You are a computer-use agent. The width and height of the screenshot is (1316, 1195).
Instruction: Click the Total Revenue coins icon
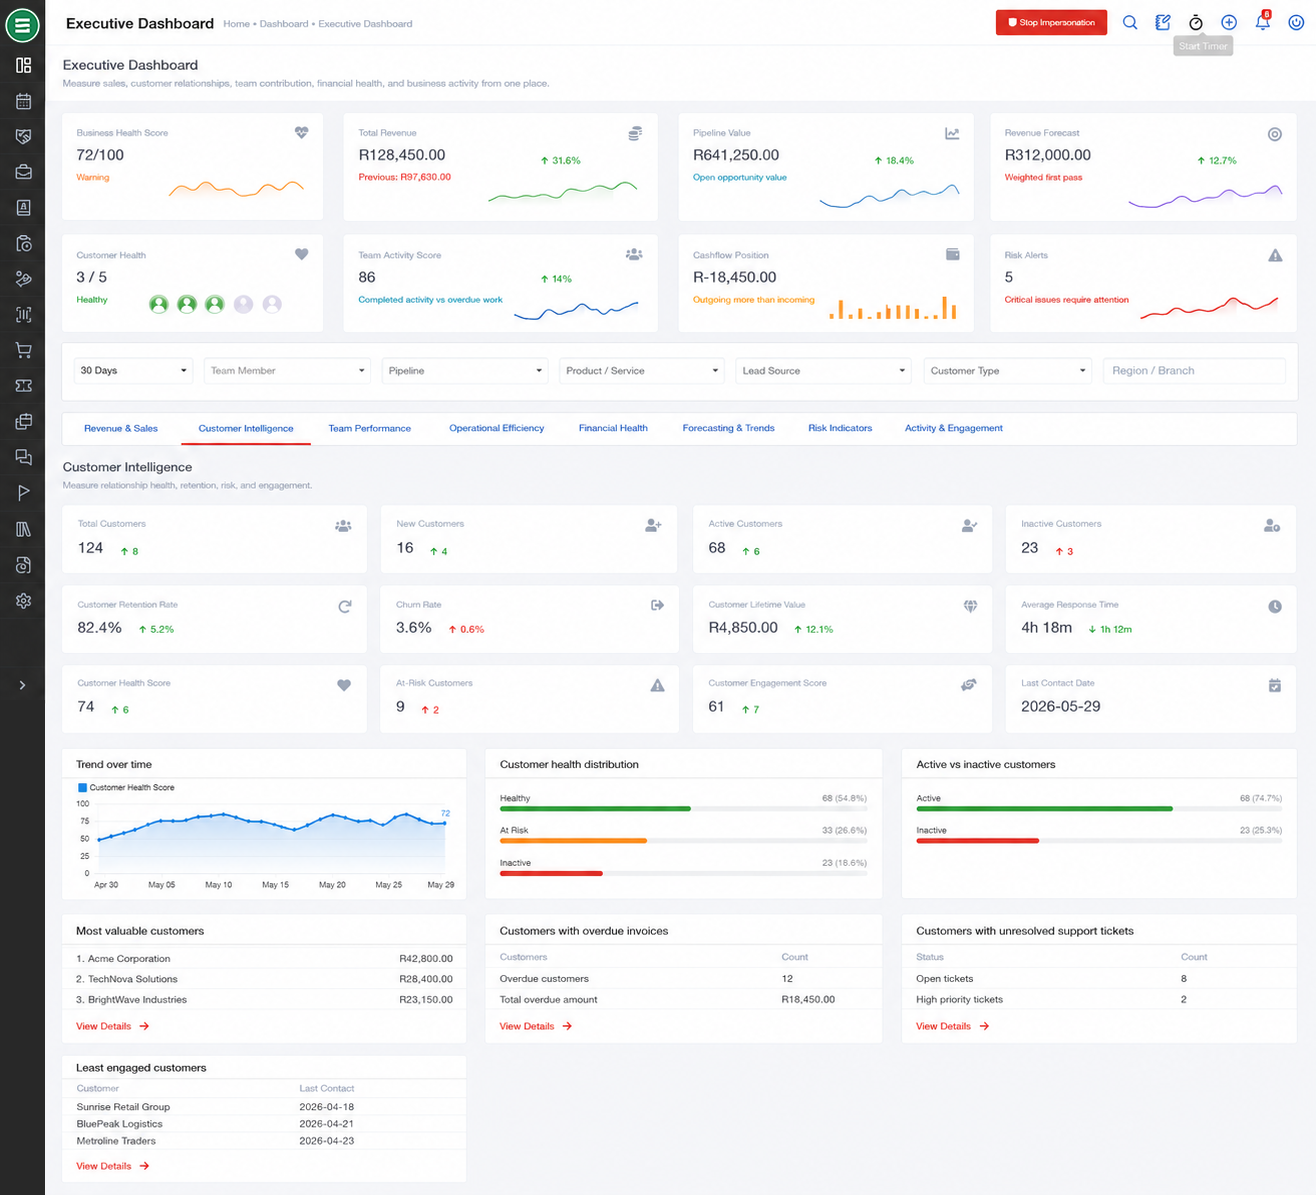point(635,133)
